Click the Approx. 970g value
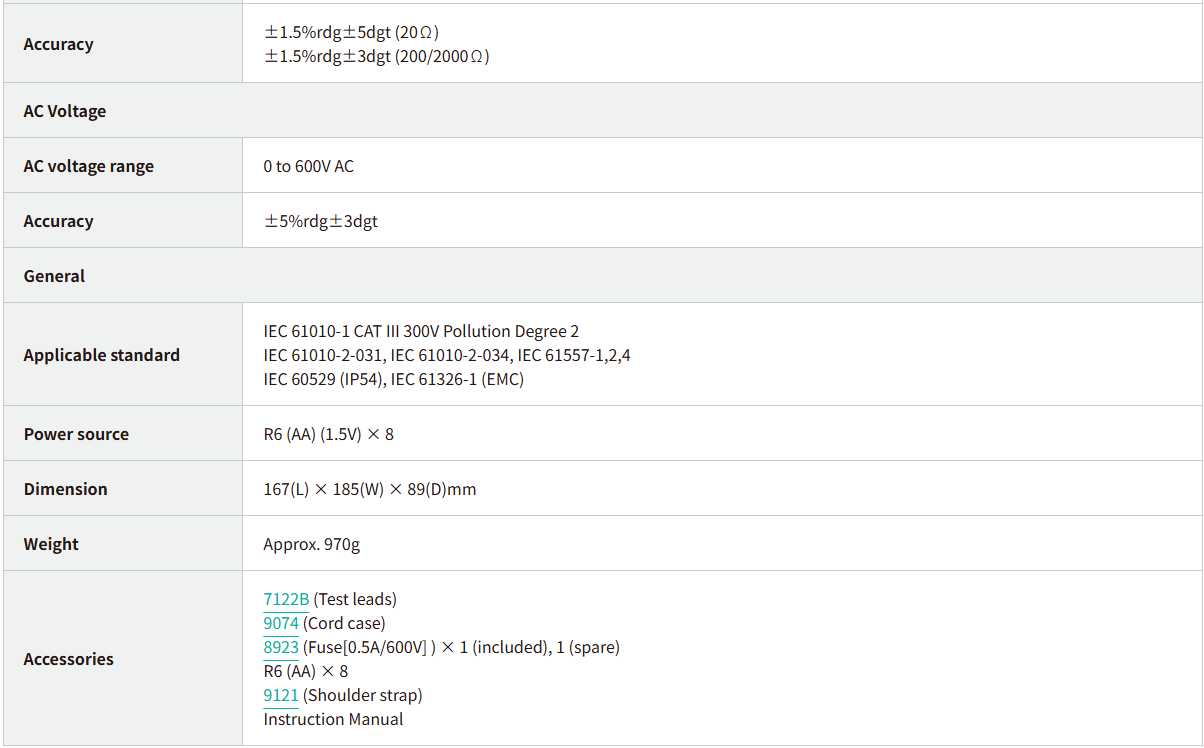Image resolution: width=1204 pixels, height=748 pixels. tap(311, 544)
